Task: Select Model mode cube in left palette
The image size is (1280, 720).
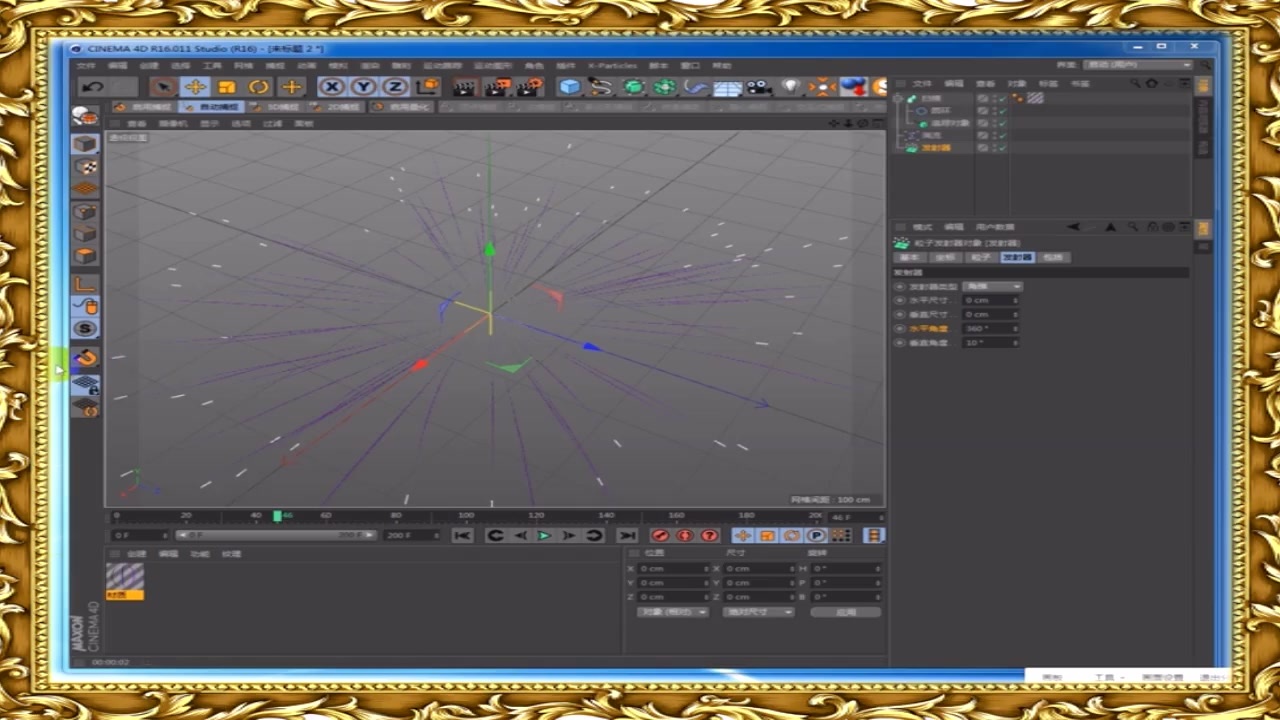Action: (x=85, y=143)
